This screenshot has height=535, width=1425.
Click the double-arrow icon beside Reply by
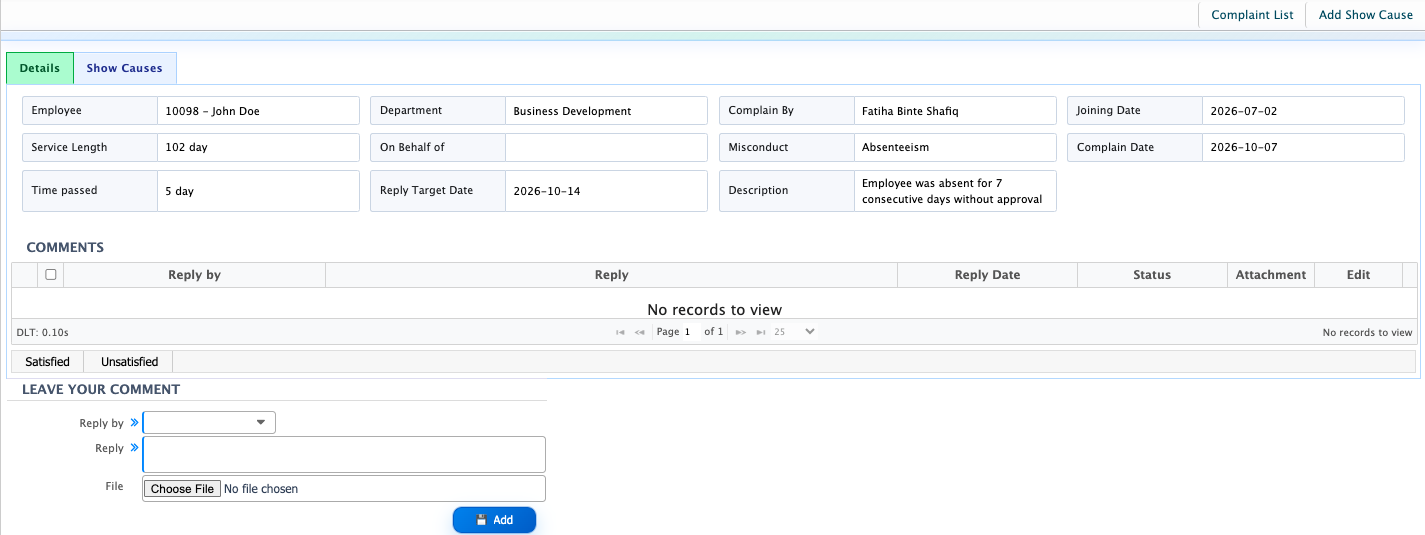coord(134,423)
